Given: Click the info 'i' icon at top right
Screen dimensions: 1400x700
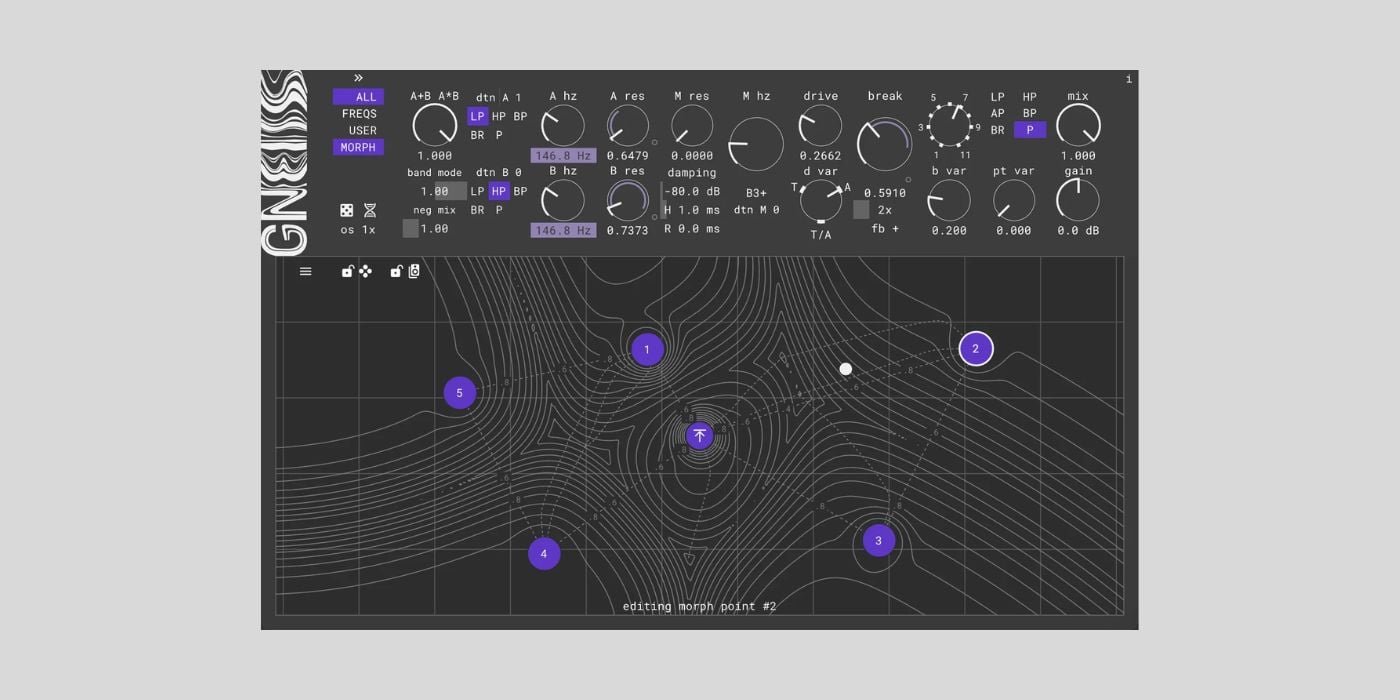Looking at the screenshot, I should pyautogui.click(x=1129, y=79).
